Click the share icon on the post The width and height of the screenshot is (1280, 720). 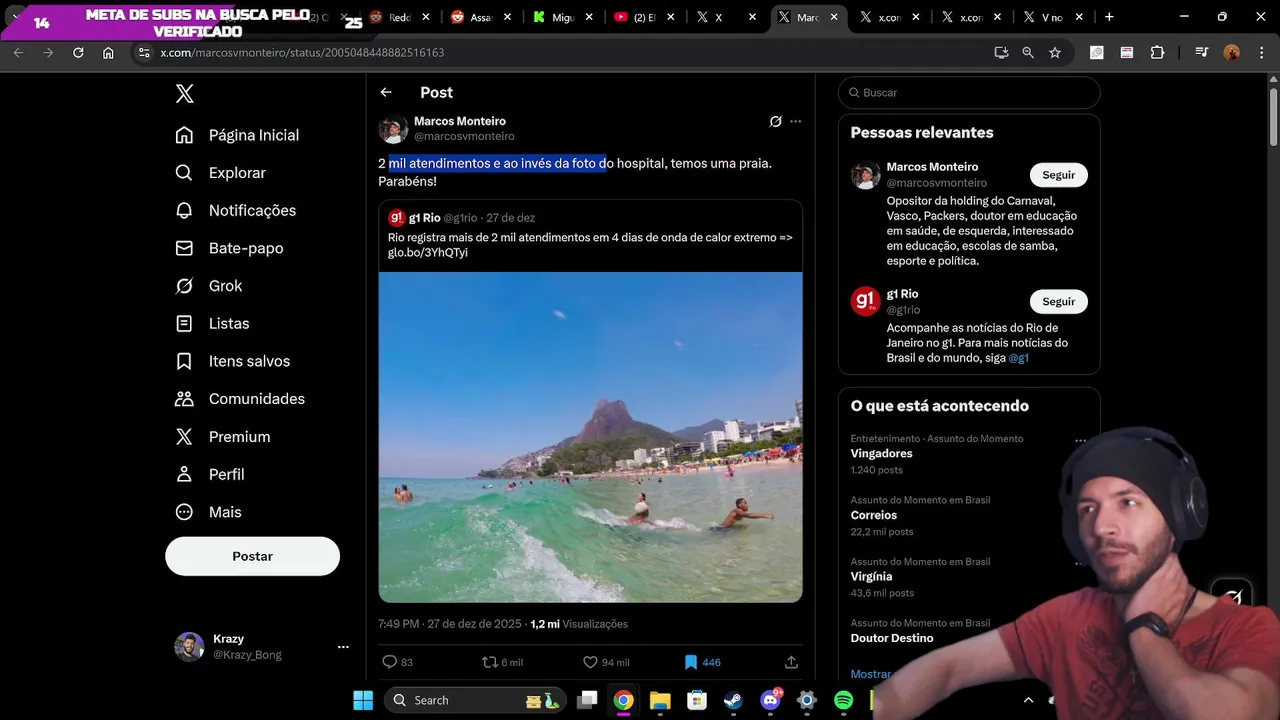click(x=791, y=662)
